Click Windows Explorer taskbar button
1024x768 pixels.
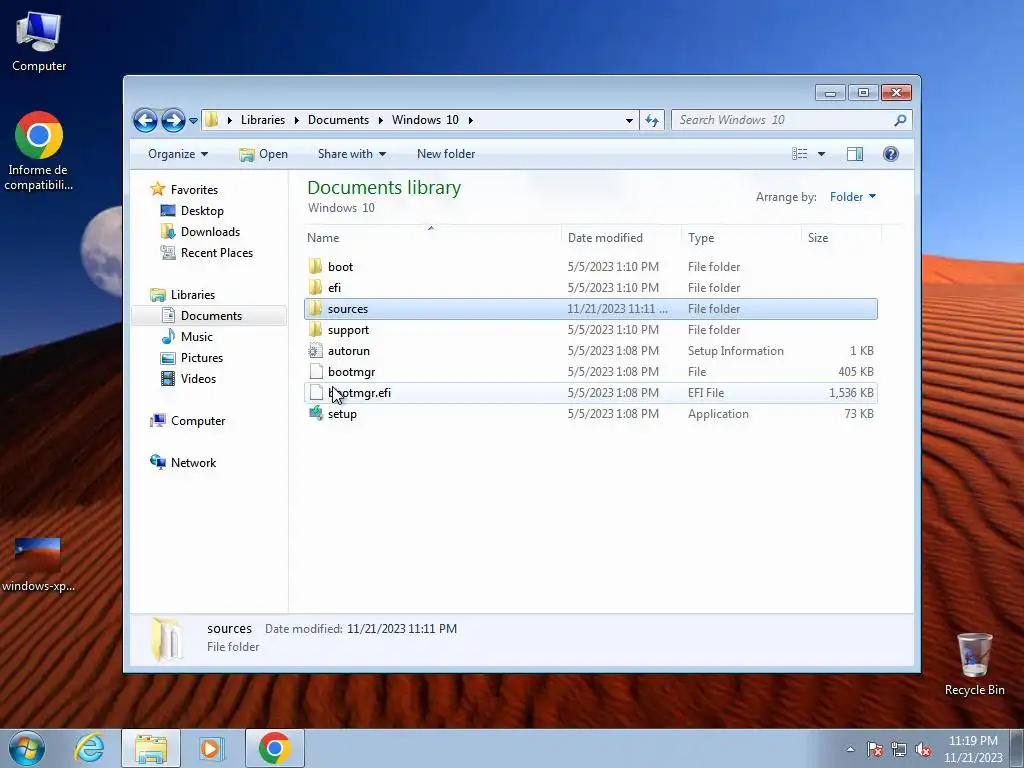click(x=150, y=748)
